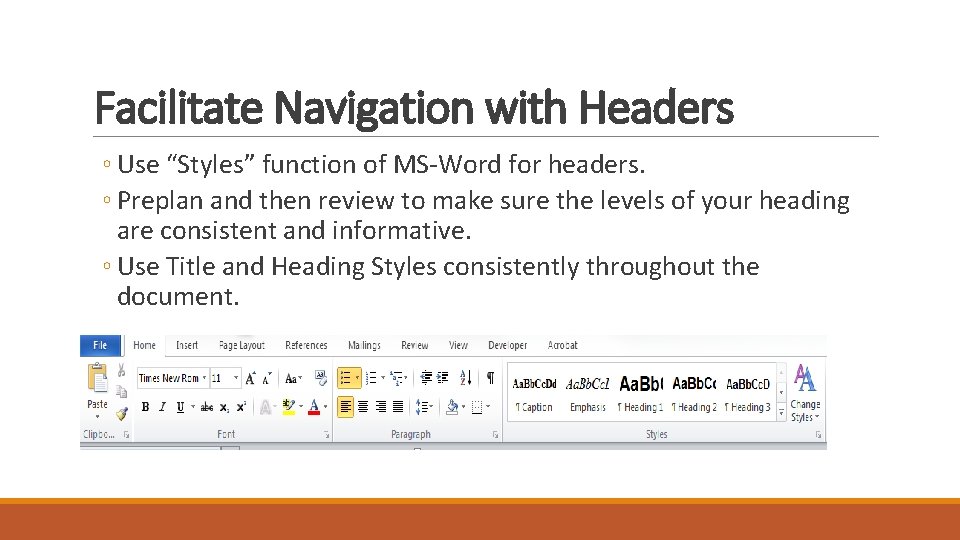Click the Cut scissors icon
The image size is (960, 540).
pyautogui.click(x=121, y=370)
